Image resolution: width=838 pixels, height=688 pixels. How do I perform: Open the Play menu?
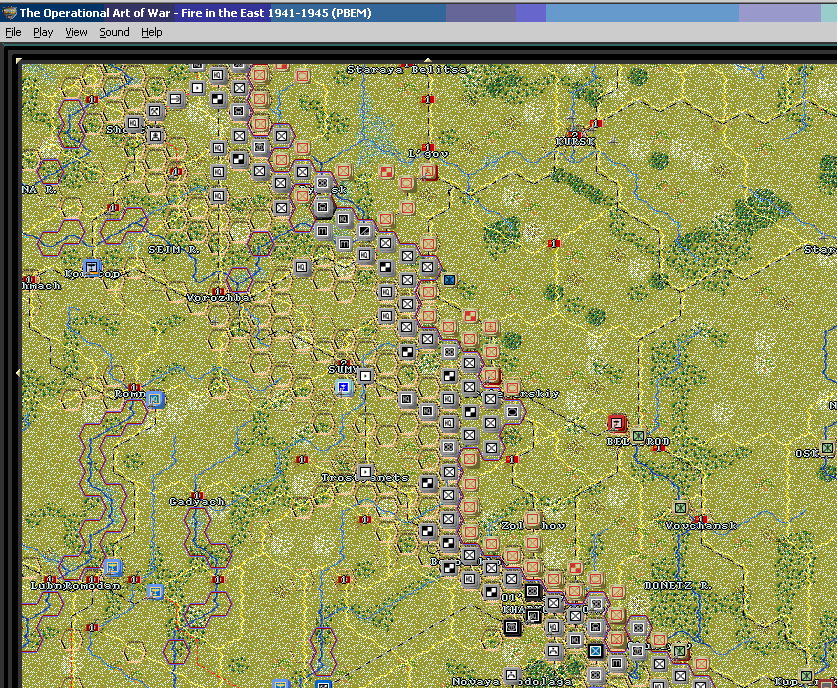[x=43, y=32]
